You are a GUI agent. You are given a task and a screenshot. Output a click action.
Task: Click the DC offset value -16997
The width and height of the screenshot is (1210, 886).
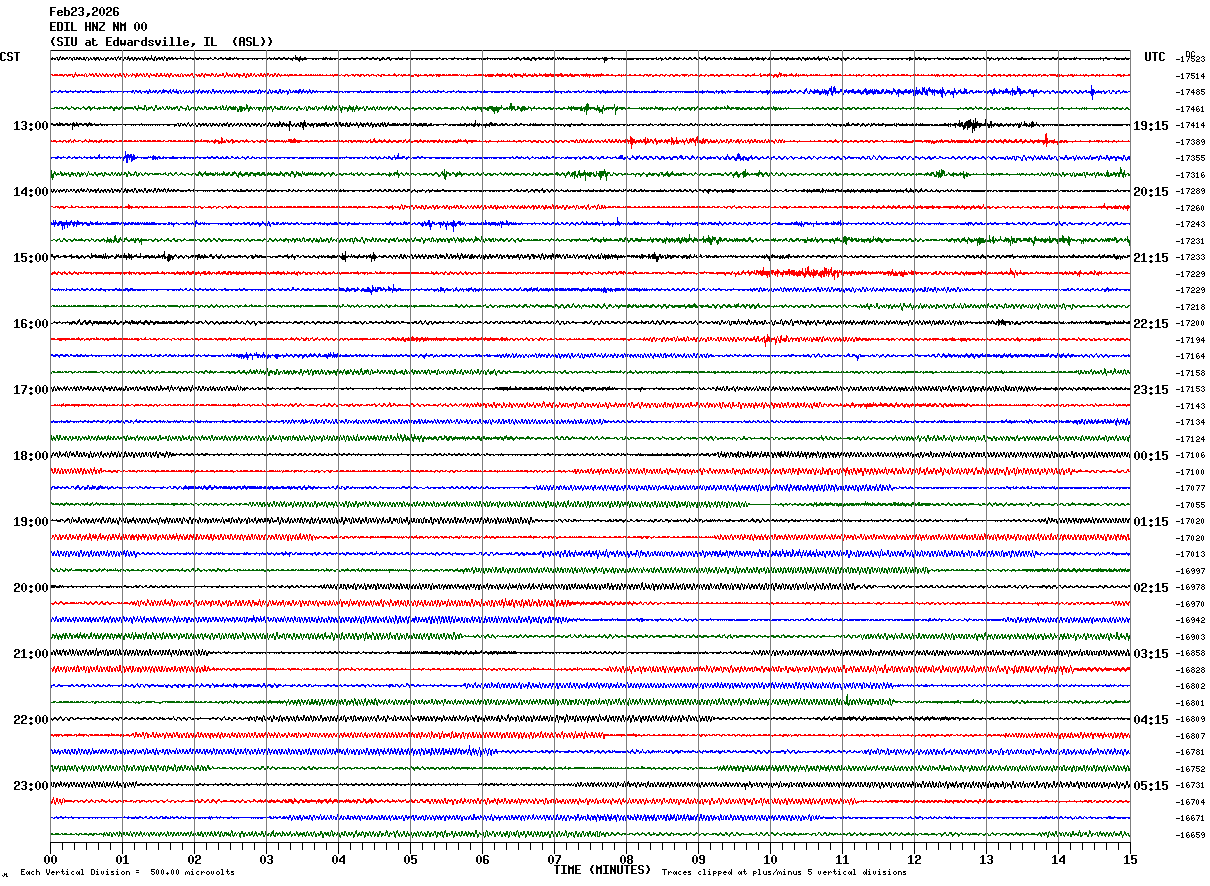coord(1191,572)
